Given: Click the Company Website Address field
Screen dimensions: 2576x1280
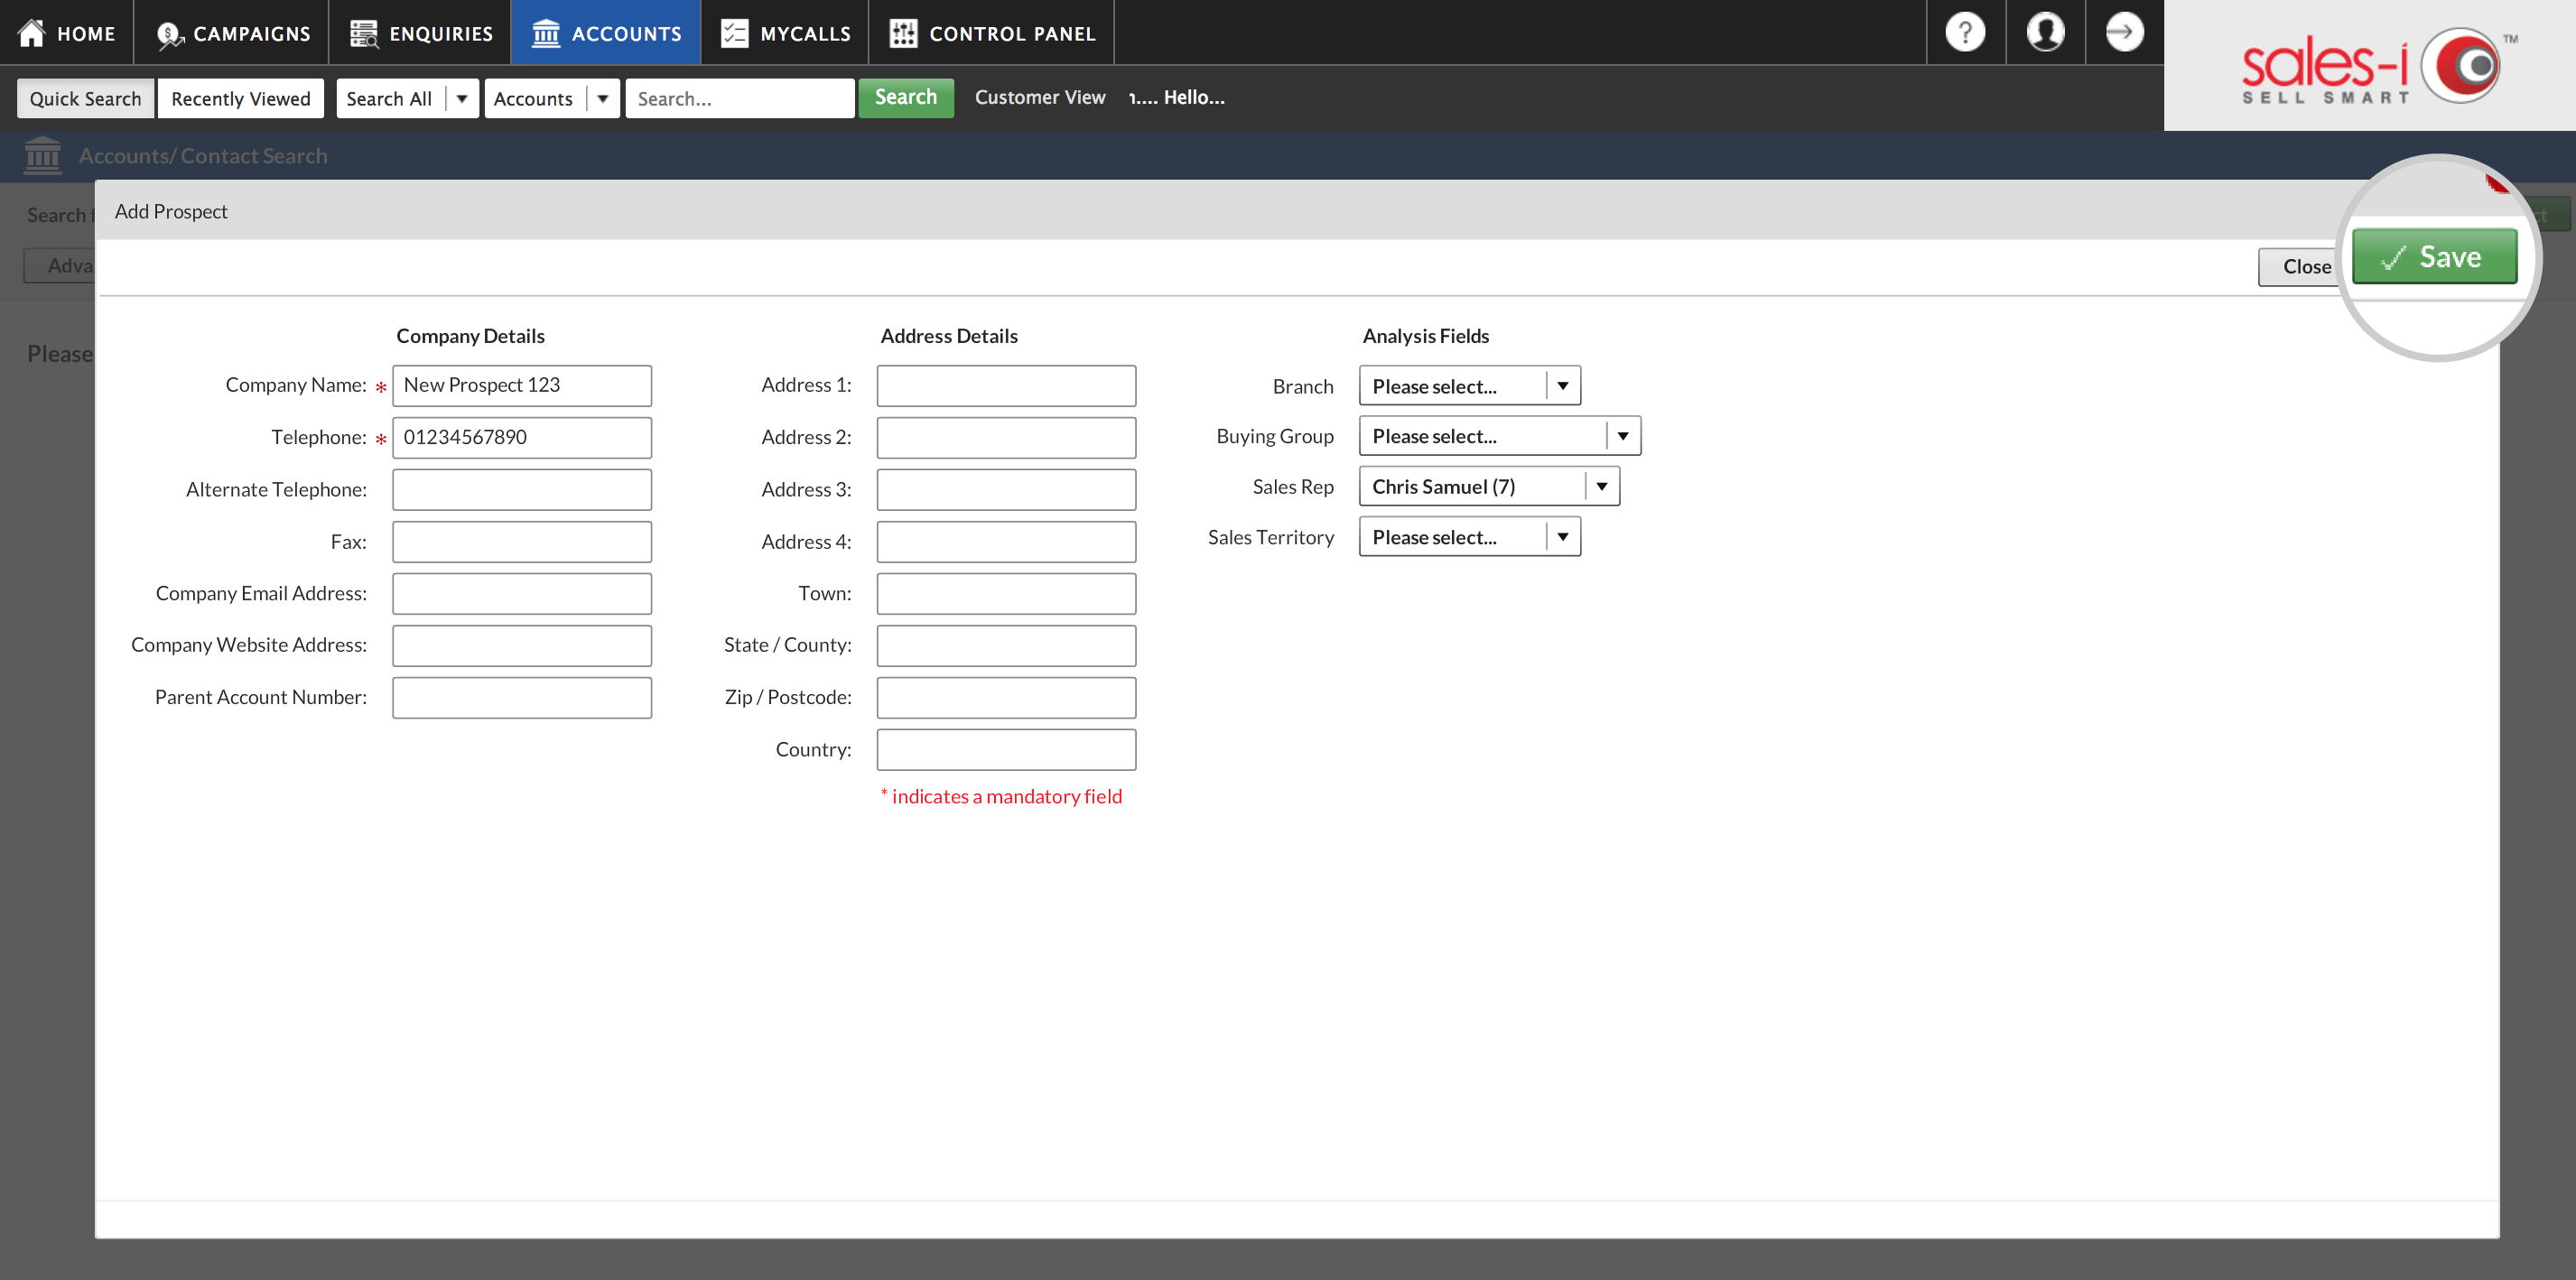Looking at the screenshot, I should 522,645.
